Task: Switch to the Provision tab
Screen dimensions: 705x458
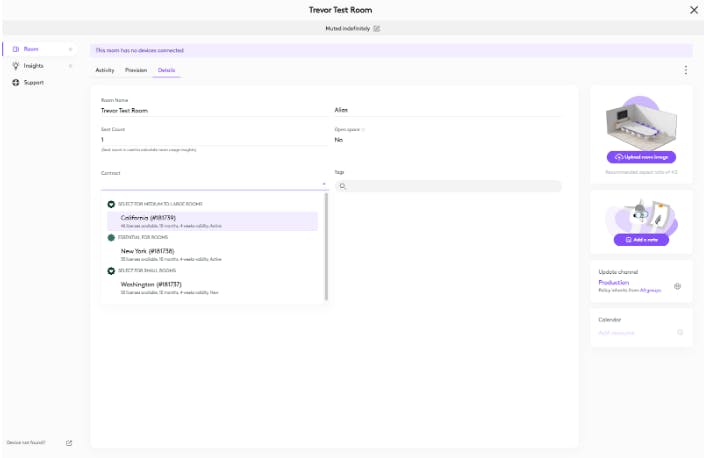Action: [x=136, y=70]
